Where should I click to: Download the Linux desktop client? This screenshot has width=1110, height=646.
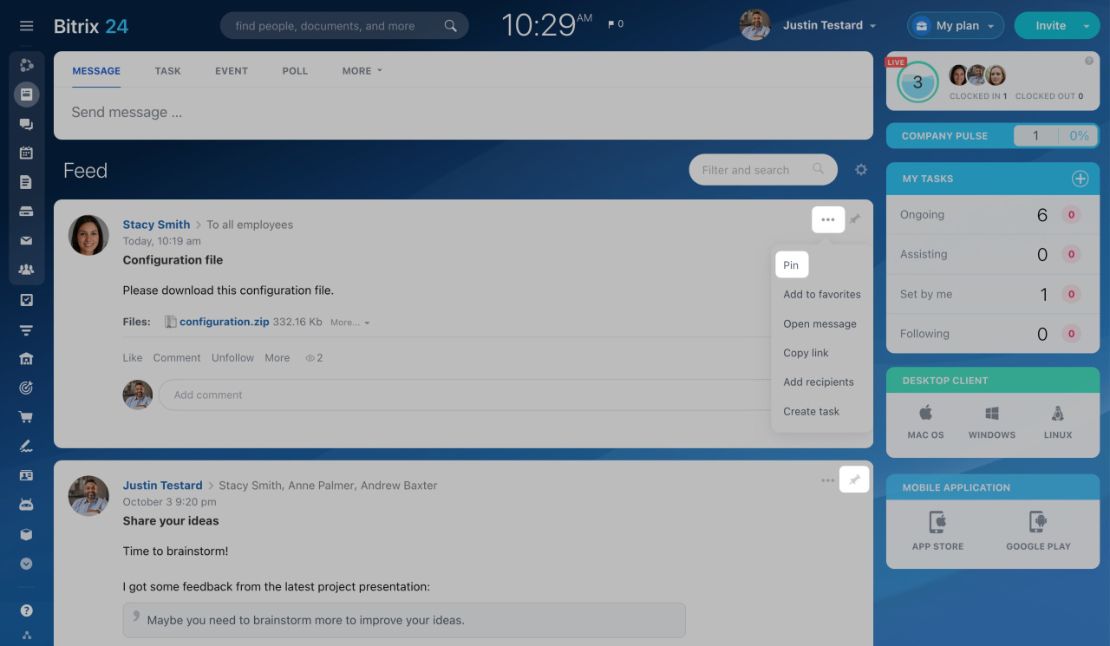pos(1058,422)
